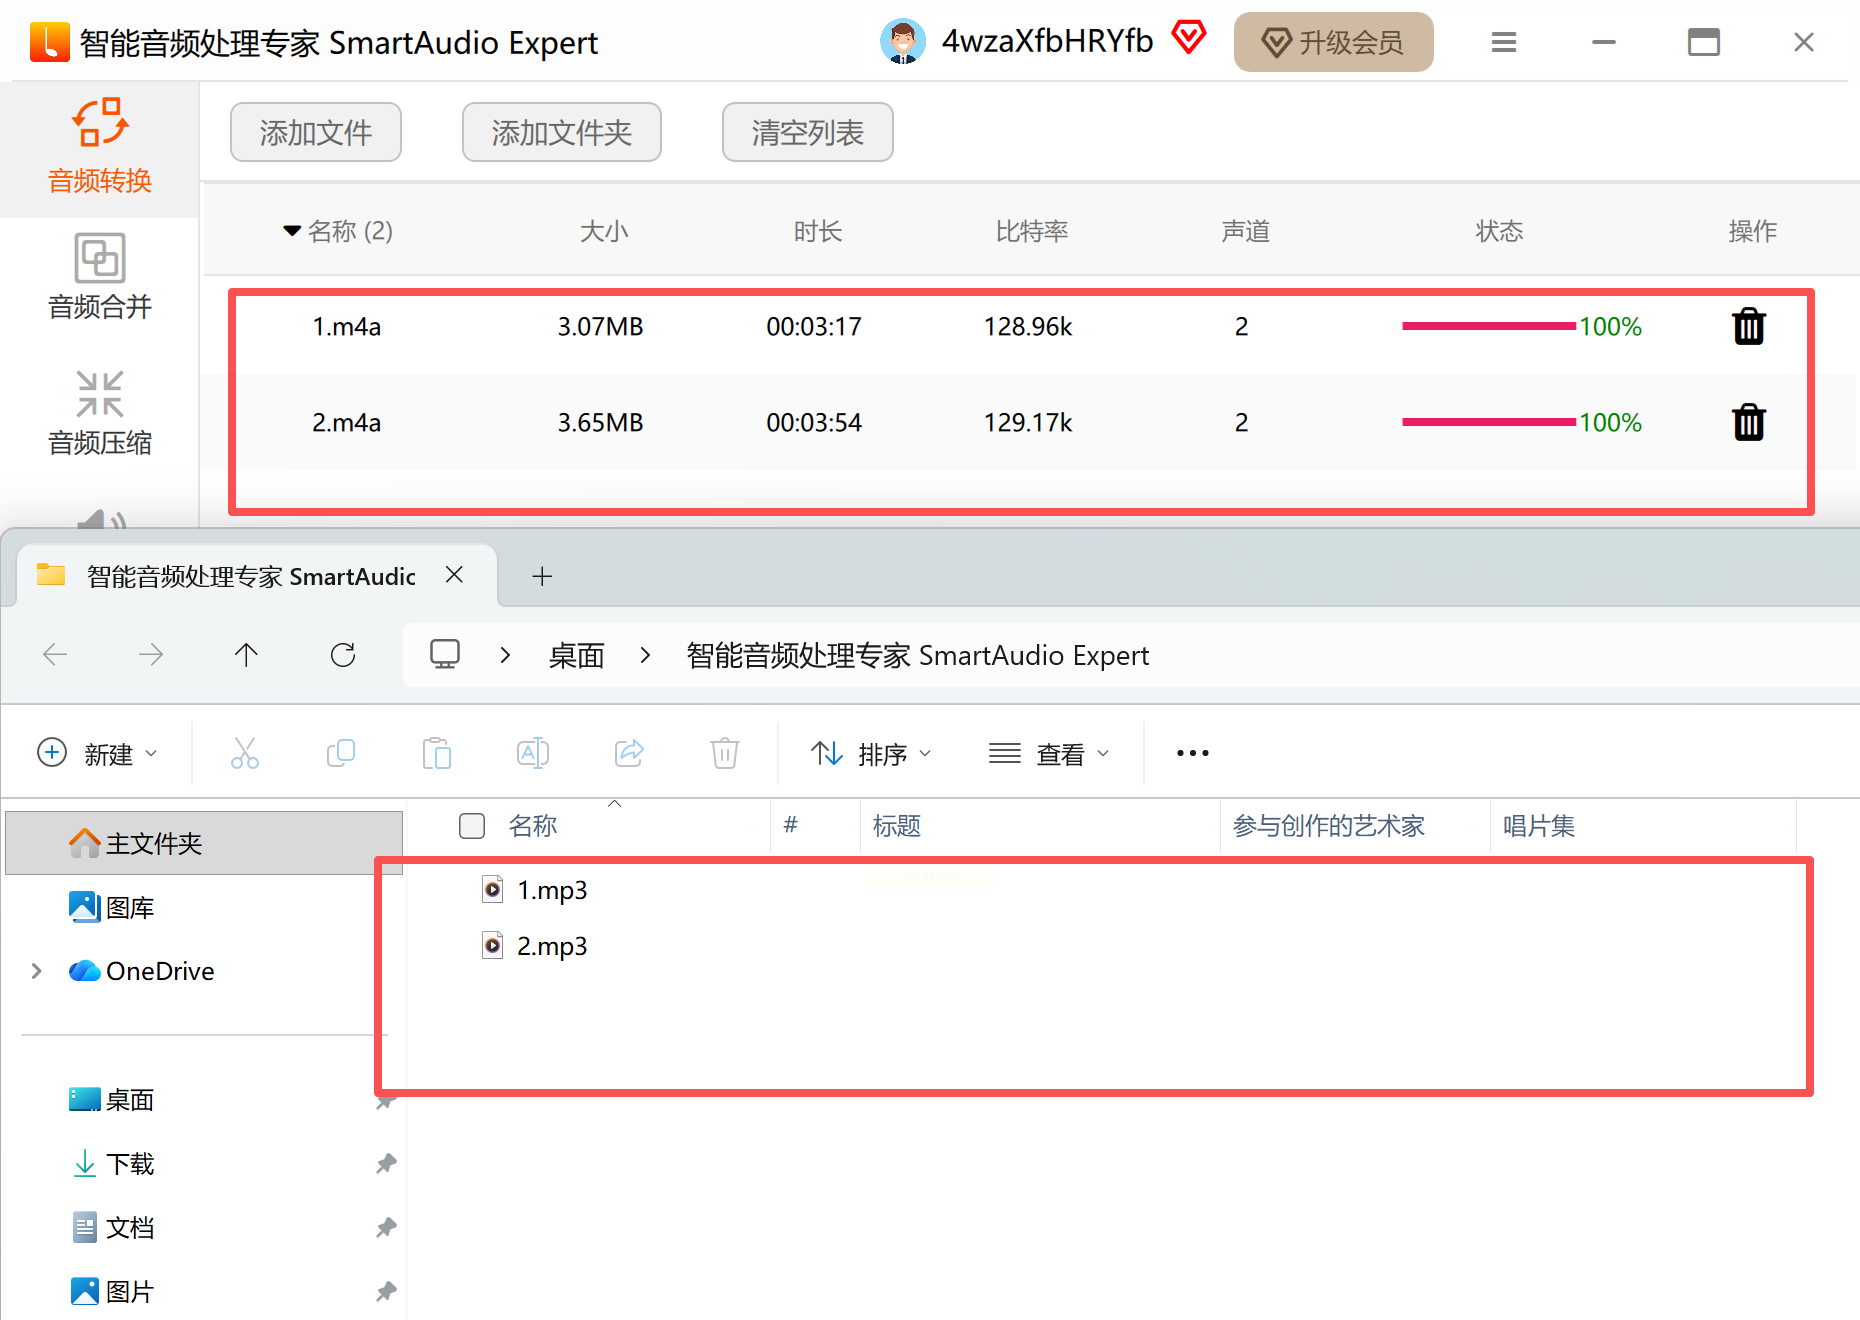The width and height of the screenshot is (1860, 1320).
Task: Go up one folder level arrow
Action: (246, 655)
